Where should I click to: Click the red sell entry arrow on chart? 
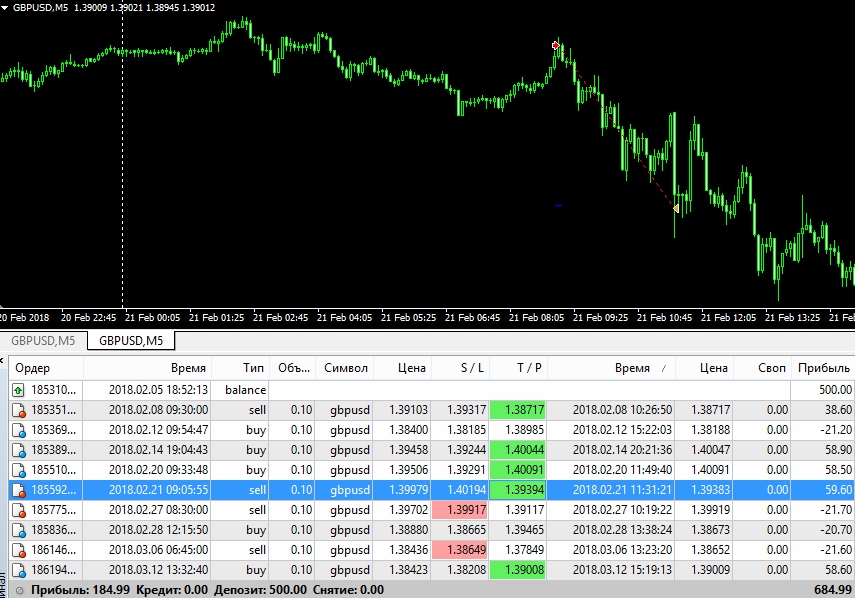[556, 45]
